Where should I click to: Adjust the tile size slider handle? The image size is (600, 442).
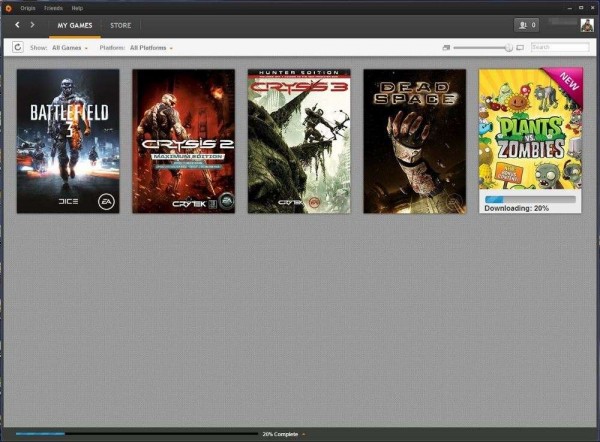pyautogui.click(x=509, y=48)
